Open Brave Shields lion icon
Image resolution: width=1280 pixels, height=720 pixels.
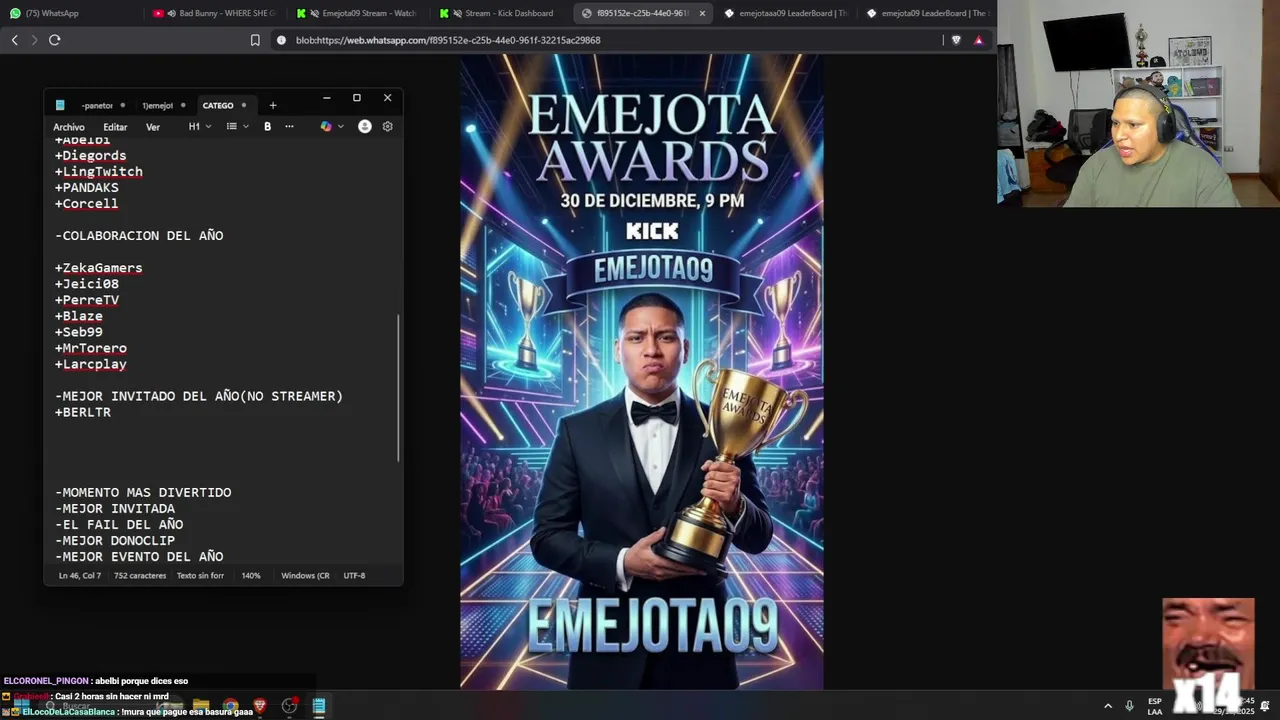pyautogui.click(x=956, y=40)
